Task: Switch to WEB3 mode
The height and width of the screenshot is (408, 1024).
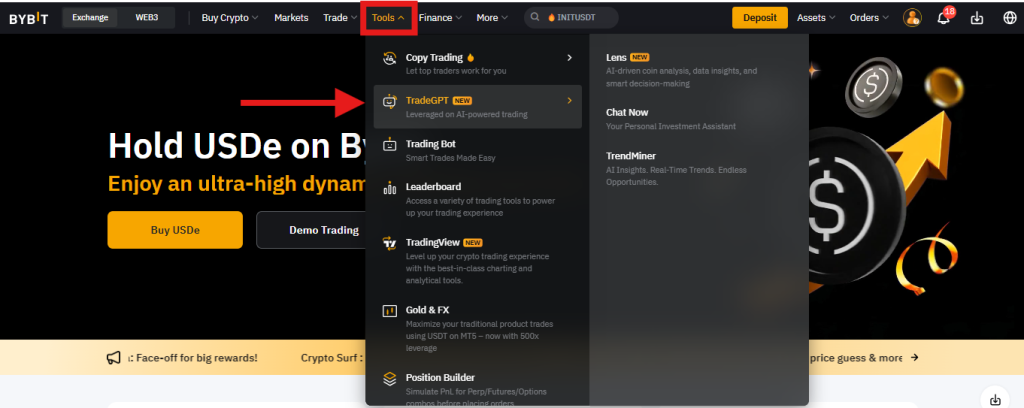Action: (148, 18)
